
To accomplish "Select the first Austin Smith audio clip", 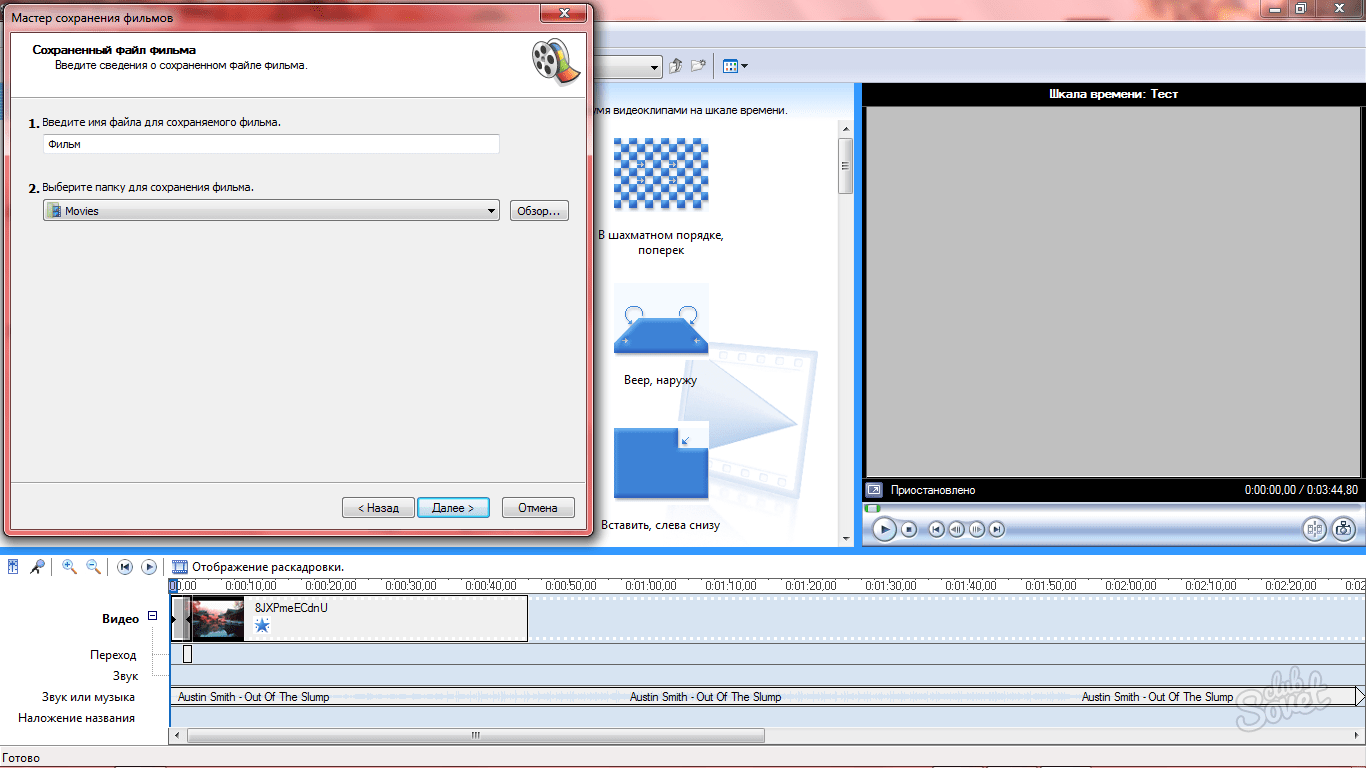I will point(397,697).
